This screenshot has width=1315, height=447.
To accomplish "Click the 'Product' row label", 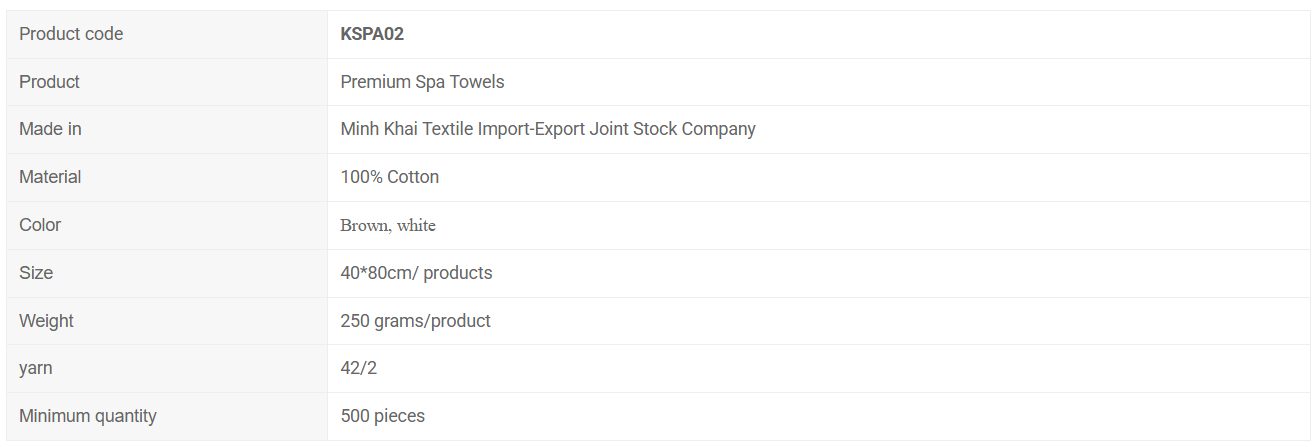I will [49, 82].
